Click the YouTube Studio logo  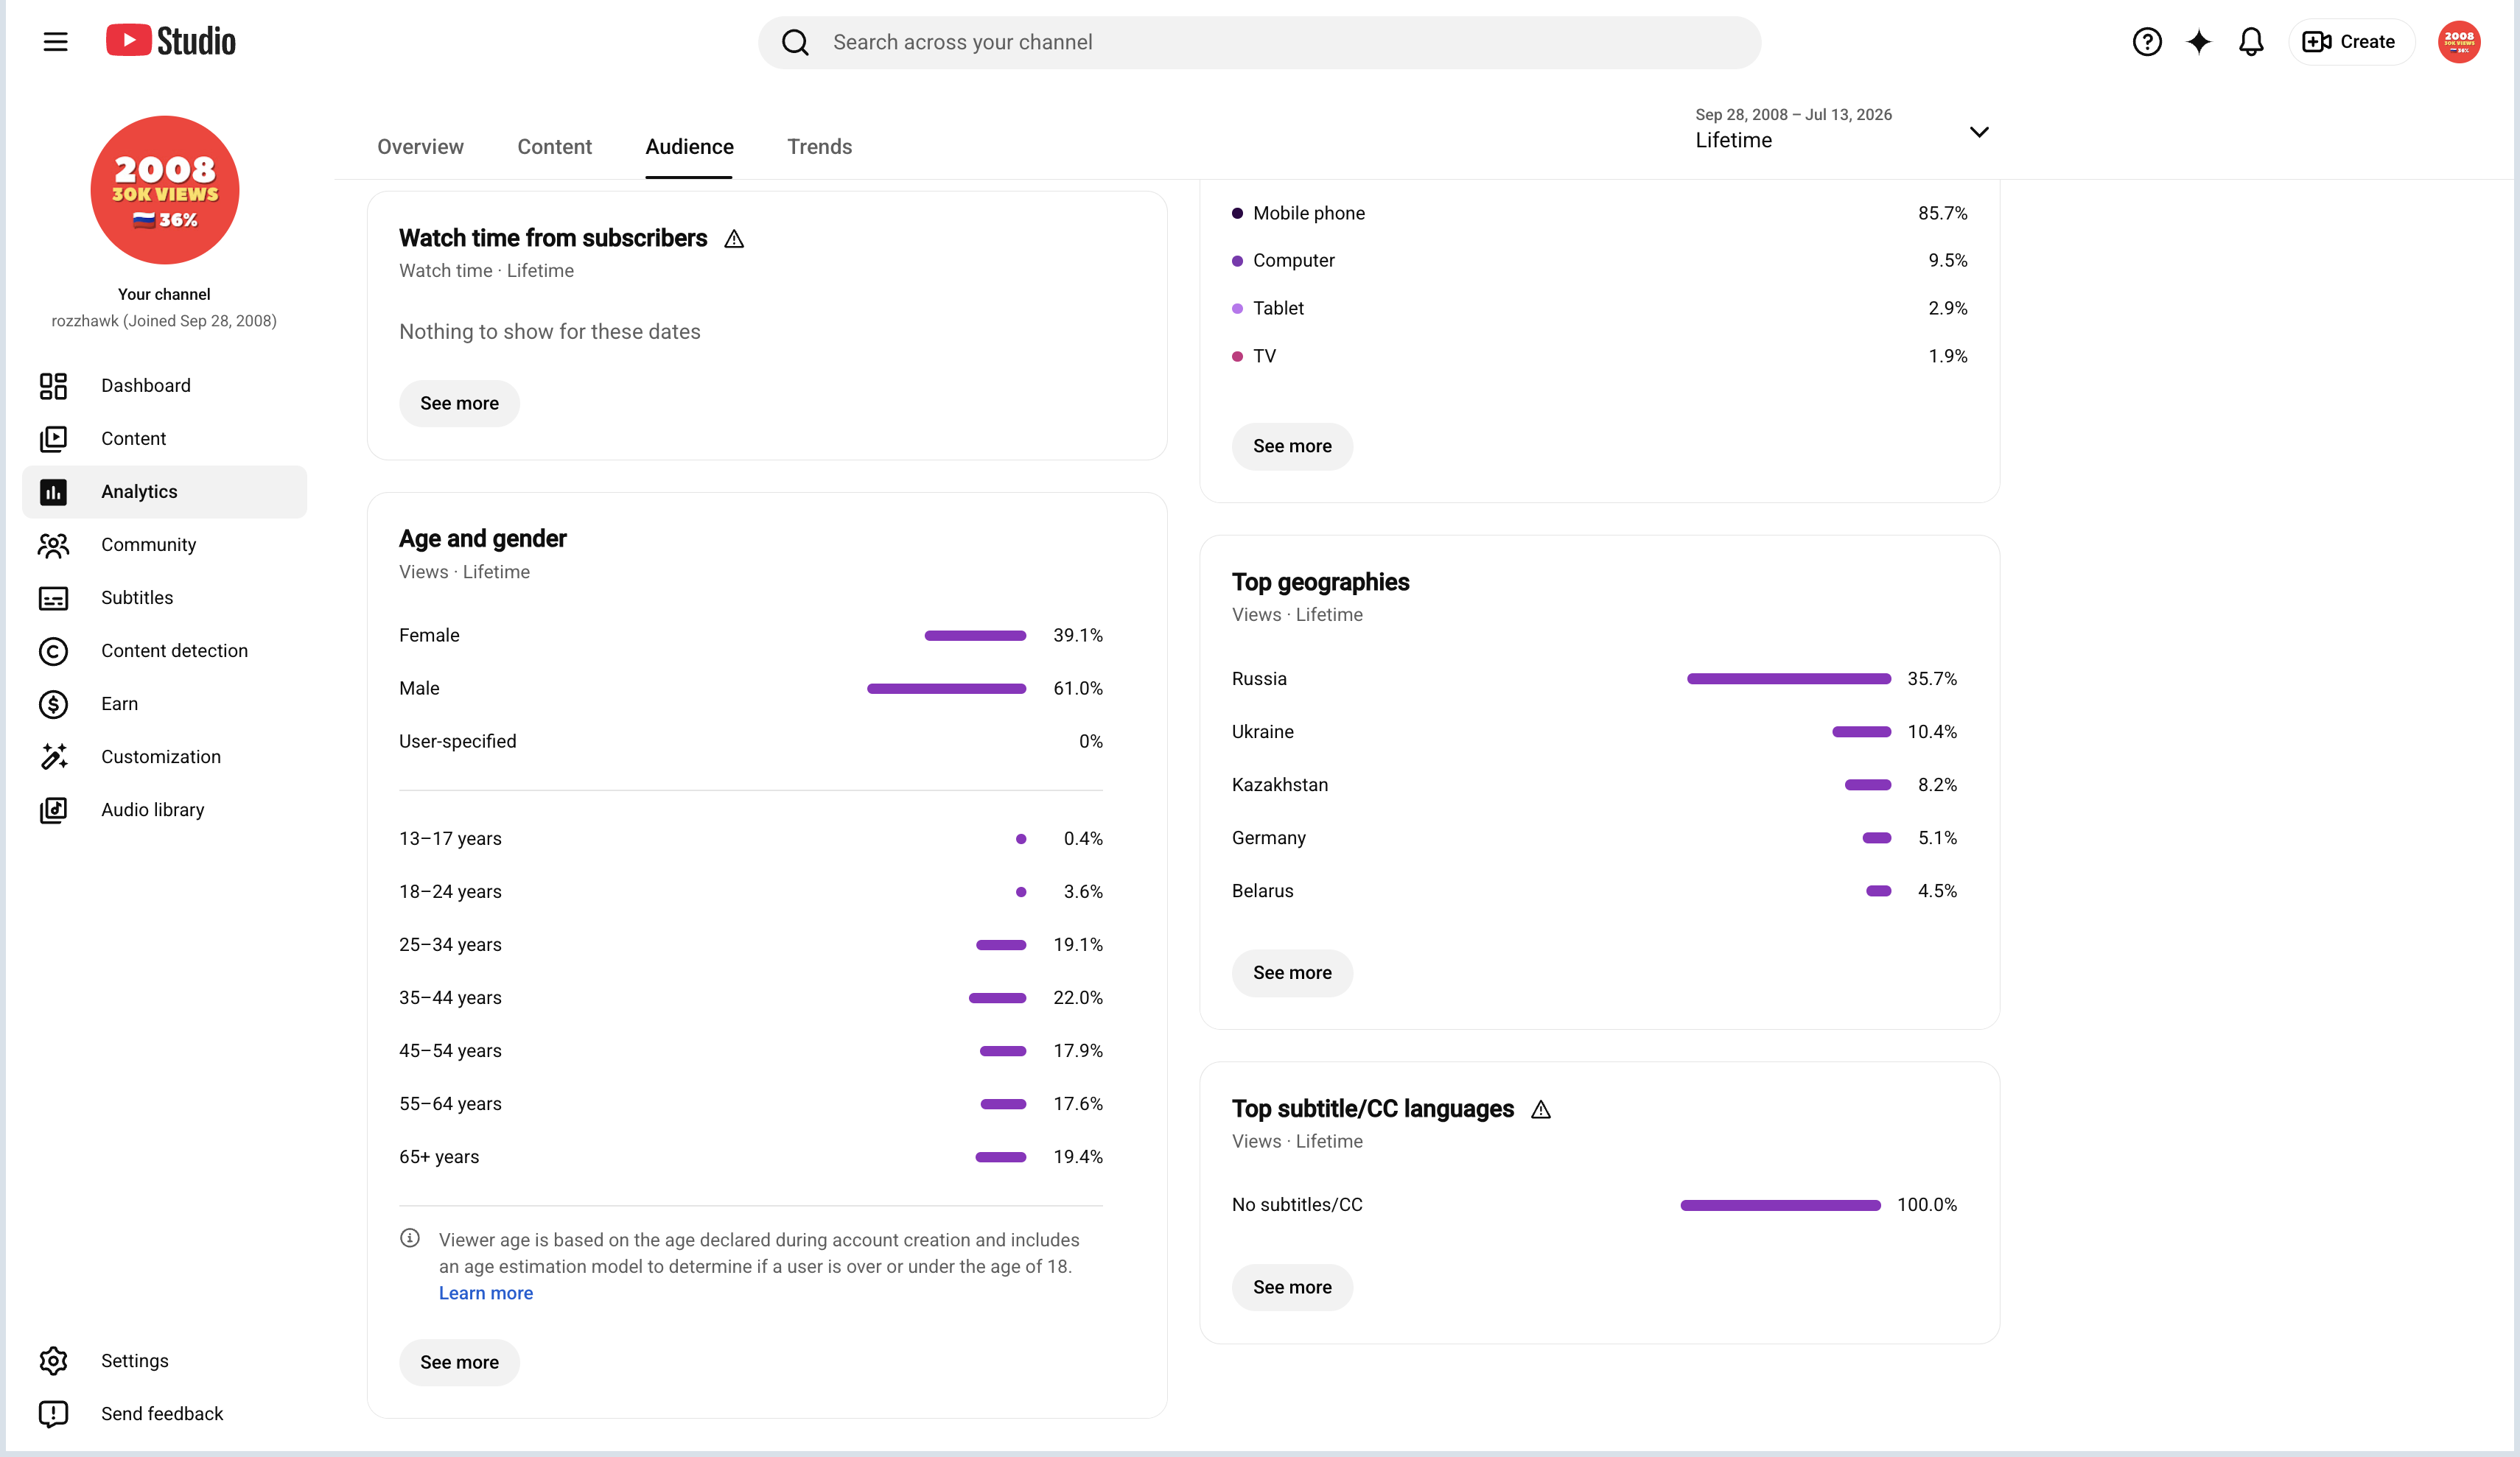[x=171, y=41]
